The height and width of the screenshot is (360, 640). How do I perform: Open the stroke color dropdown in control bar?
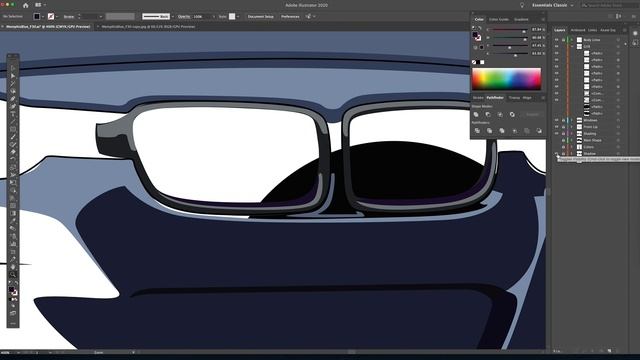point(56,17)
